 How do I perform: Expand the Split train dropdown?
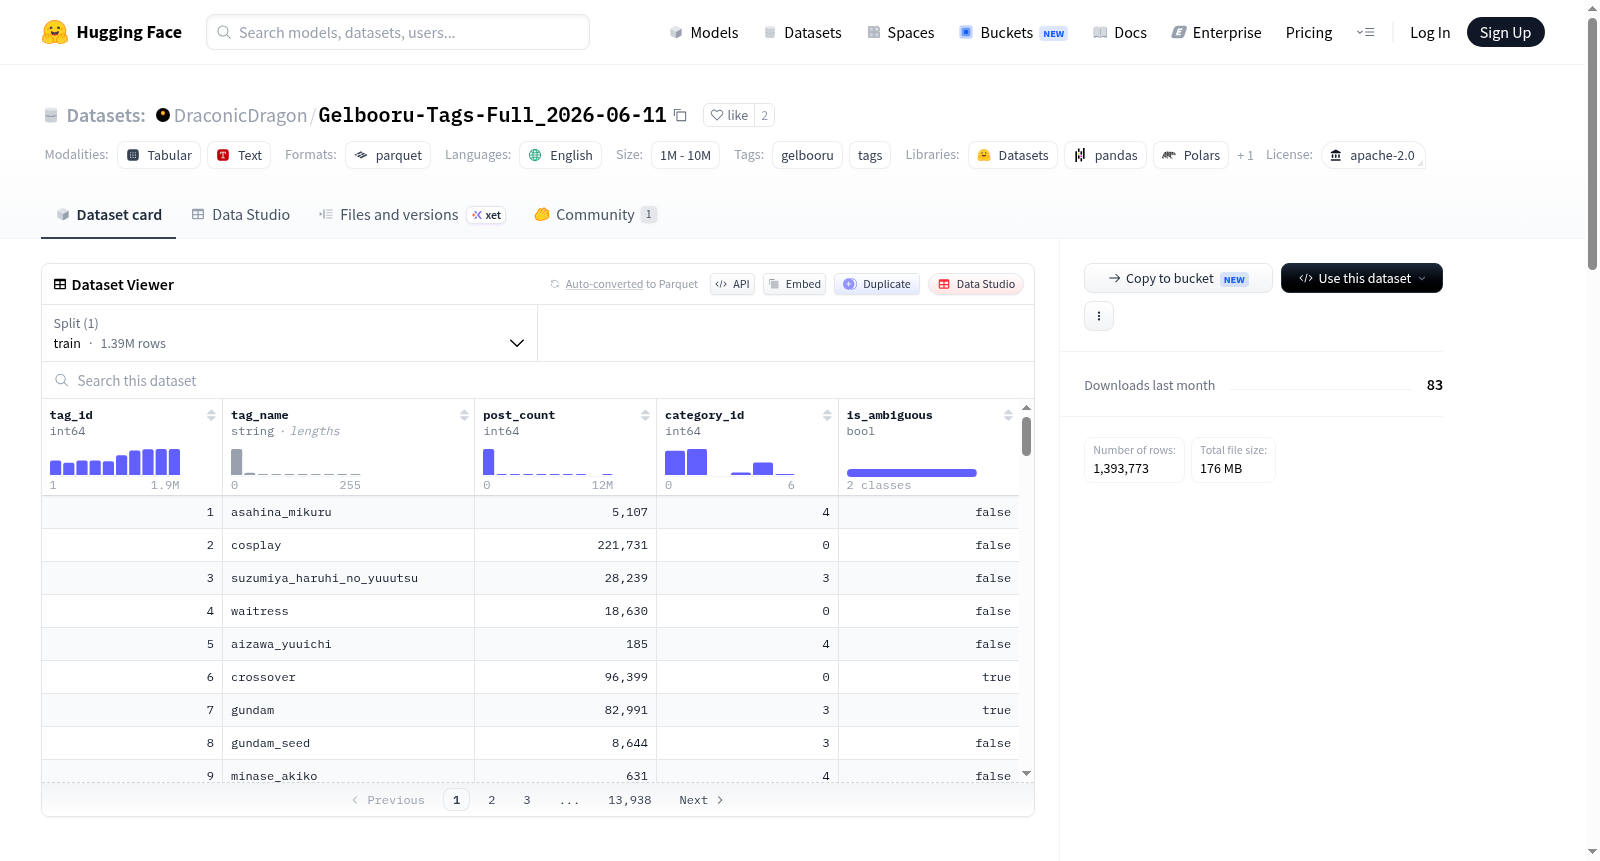[x=290, y=333]
